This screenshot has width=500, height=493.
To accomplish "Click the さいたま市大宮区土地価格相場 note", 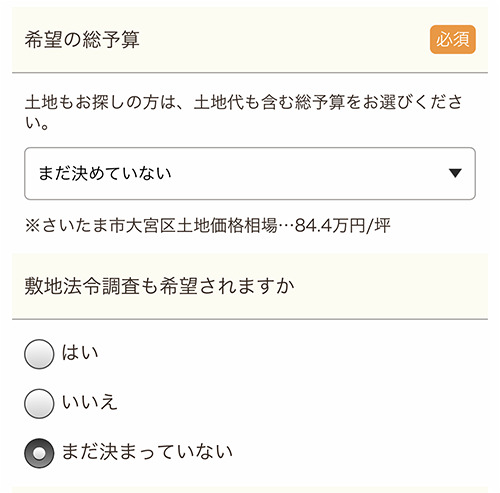I will click(x=160, y=225).
